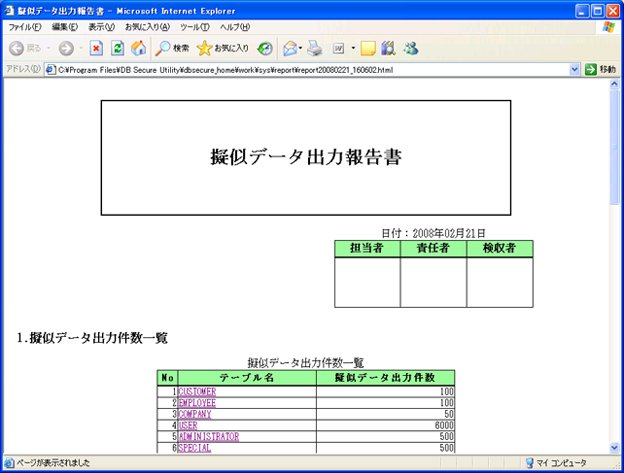
Task: Click the 擬似データ出力件数 column header
Action: point(385,378)
